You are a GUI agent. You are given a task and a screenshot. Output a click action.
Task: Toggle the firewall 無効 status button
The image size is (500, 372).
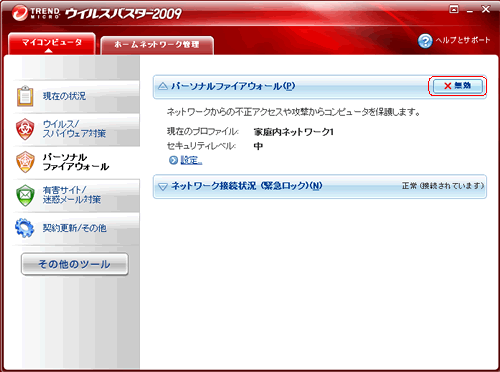coord(458,86)
